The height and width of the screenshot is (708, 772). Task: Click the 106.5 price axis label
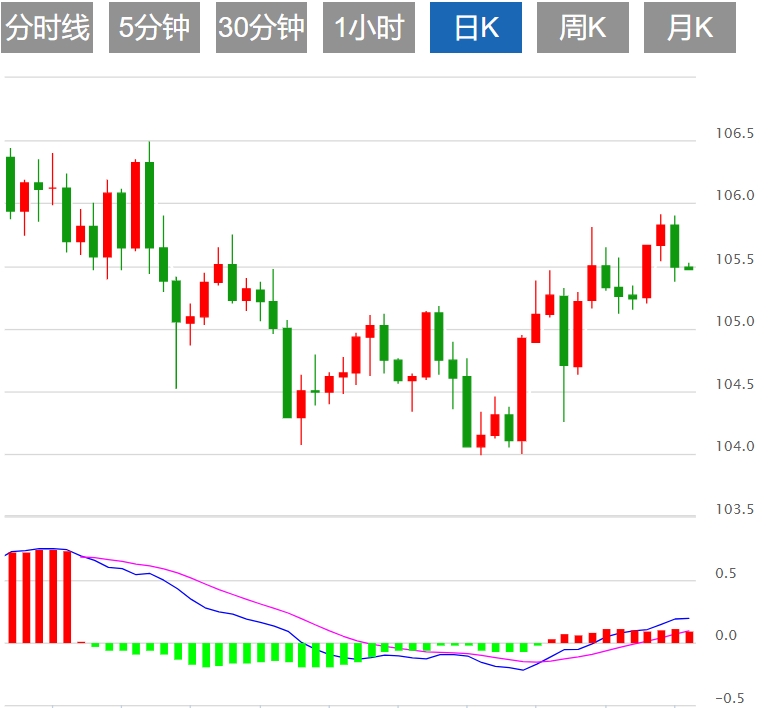(x=735, y=133)
